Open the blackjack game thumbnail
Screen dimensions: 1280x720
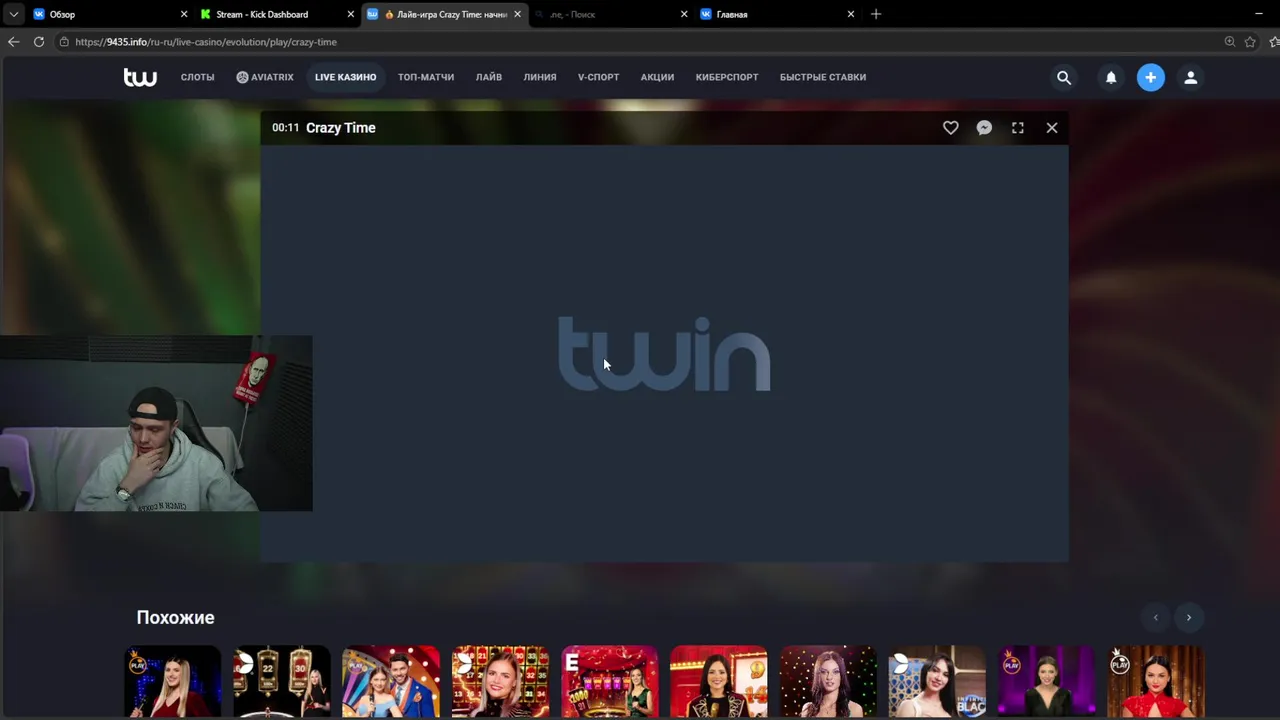coord(937,682)
